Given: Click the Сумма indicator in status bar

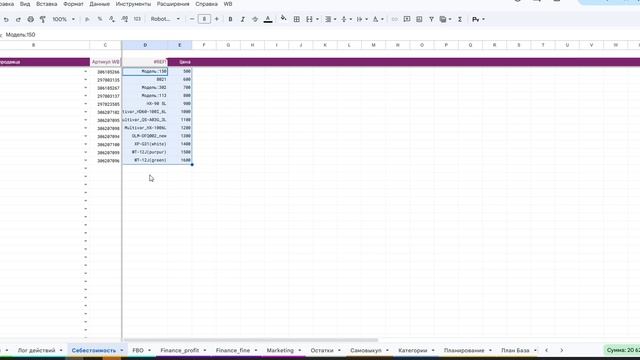Looking at the screenshot, I should pyautogui.click(x=622, y=350).
